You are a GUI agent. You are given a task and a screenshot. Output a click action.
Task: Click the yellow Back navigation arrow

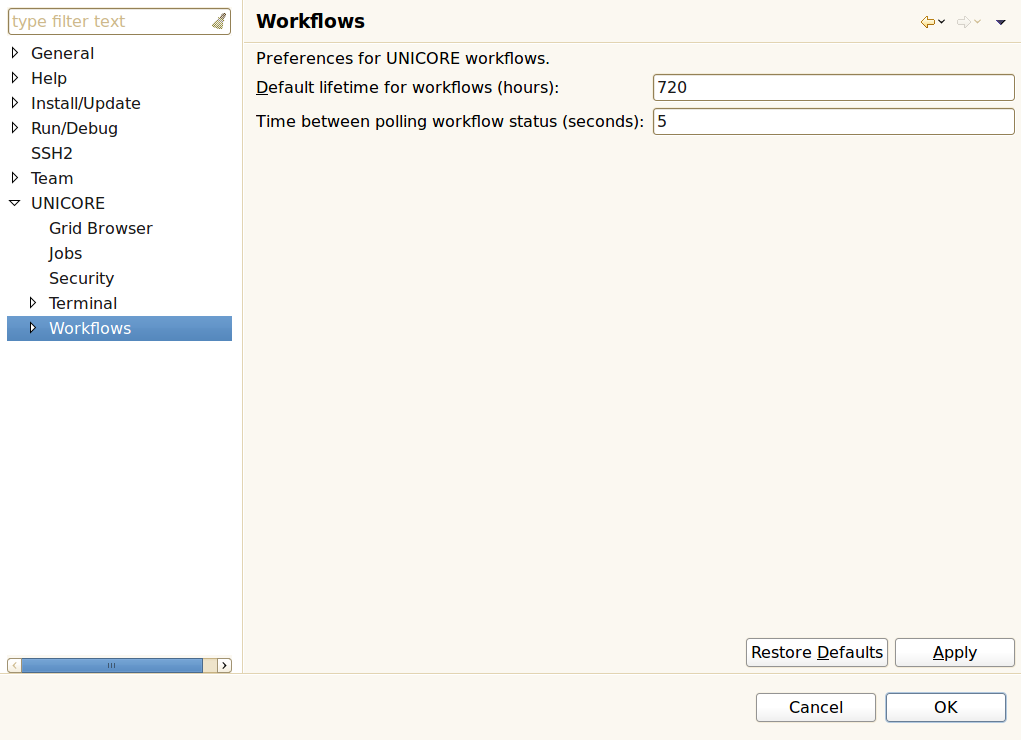(928, 22)
